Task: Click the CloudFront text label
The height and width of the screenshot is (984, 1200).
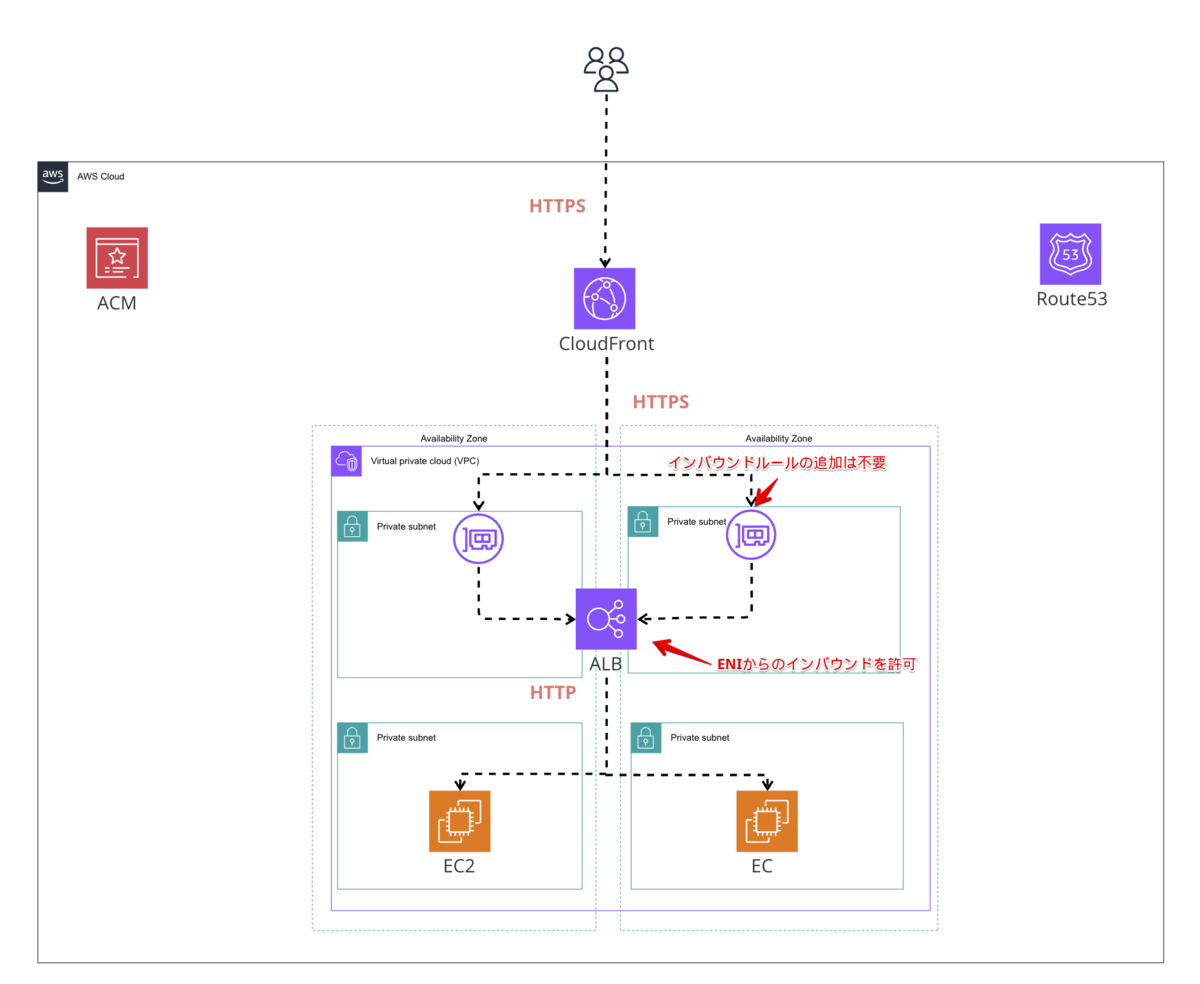Action: [x=606, y=344]
